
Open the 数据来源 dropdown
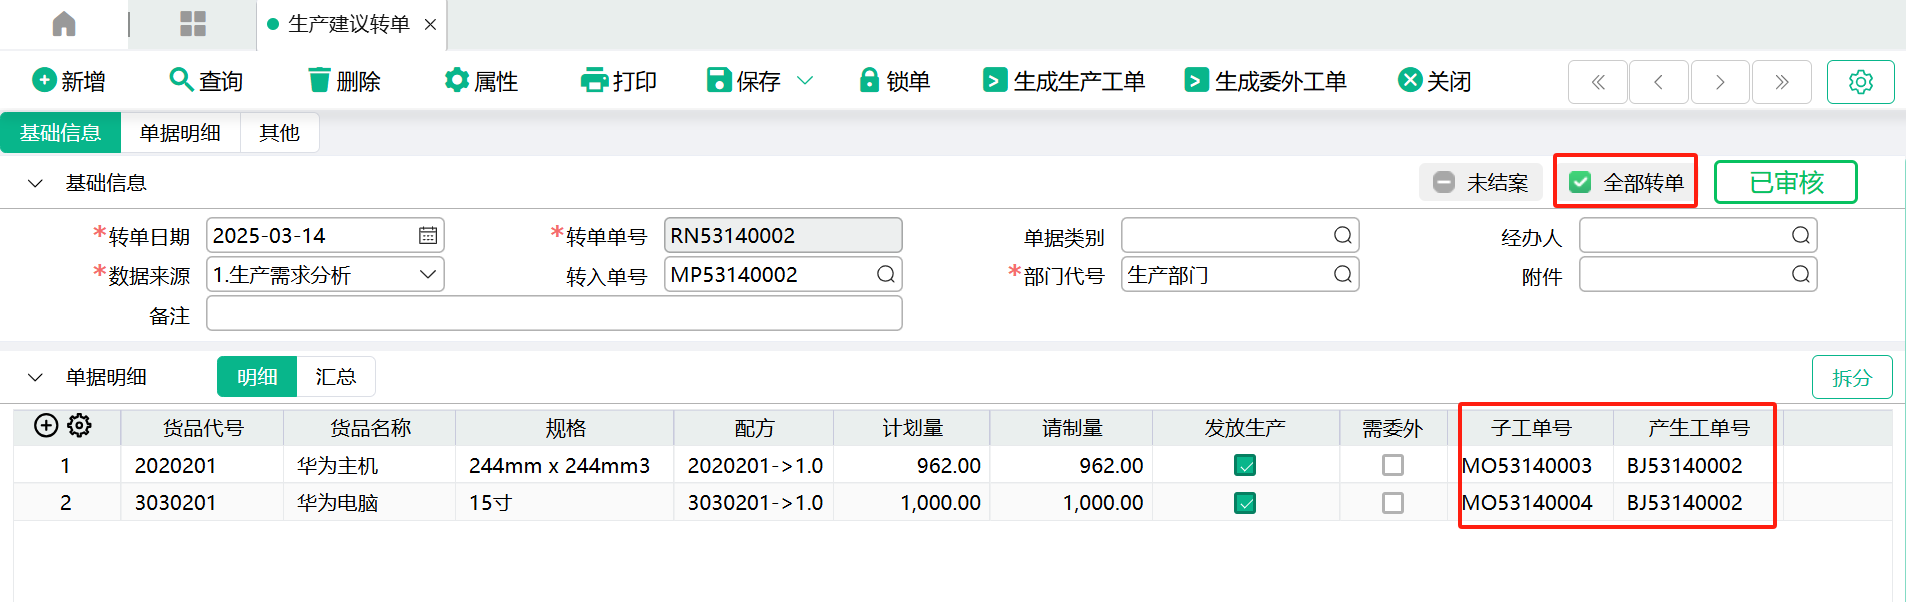[427, 275]
